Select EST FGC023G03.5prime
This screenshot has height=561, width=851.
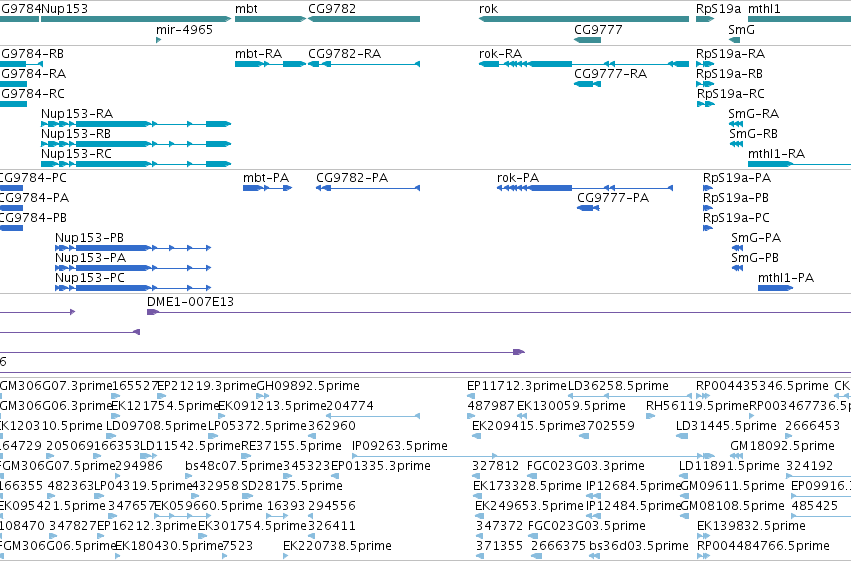(x=535, y=536)
